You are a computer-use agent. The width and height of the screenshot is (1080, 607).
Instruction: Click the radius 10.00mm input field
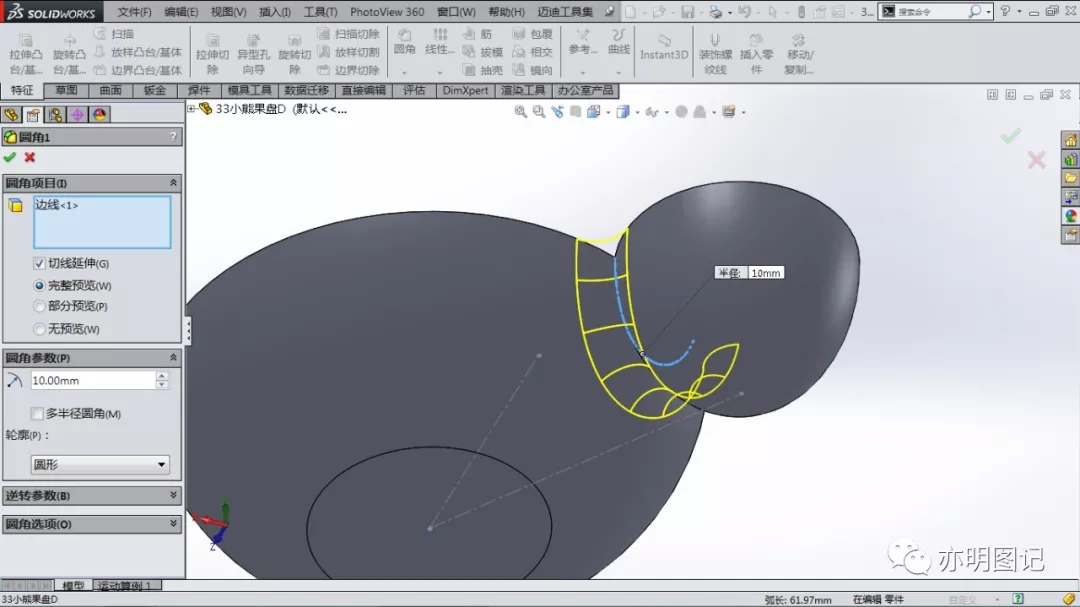click(x=93, y=380)
